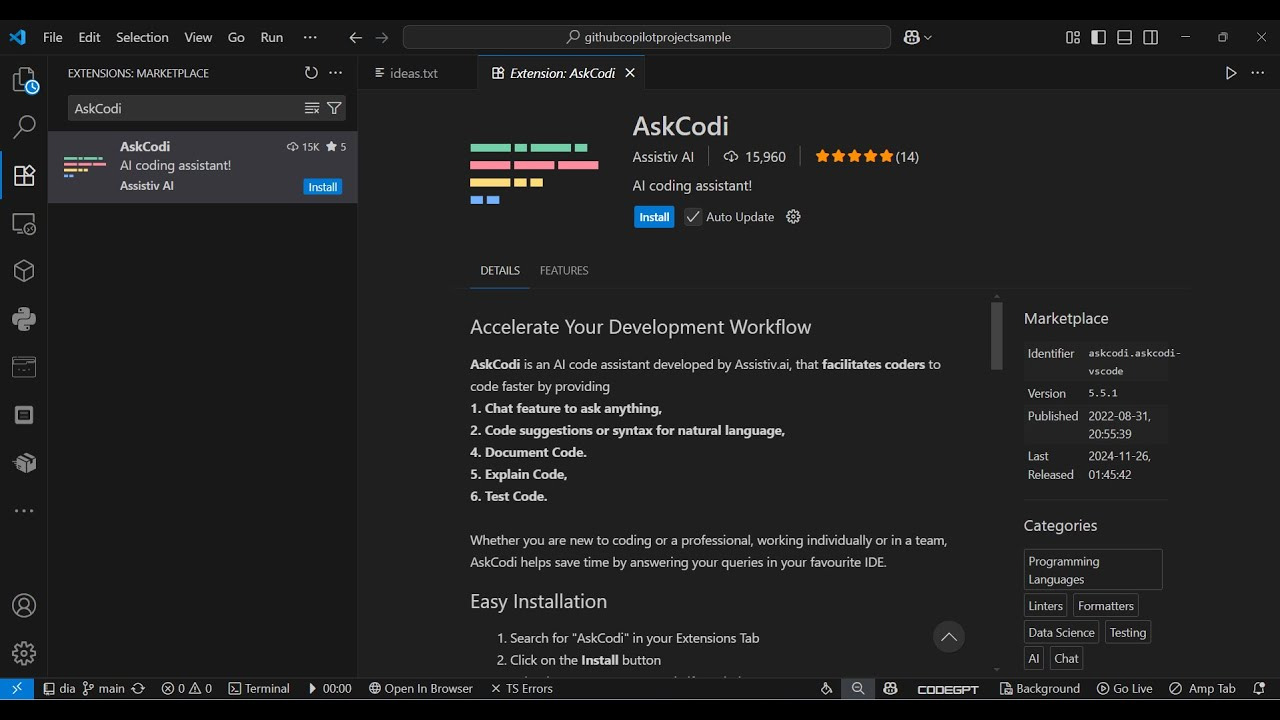The height and width of the screenshot is (720, 1280).
Task: Select the Testing category tag
Action: [x=1128, y=632]
